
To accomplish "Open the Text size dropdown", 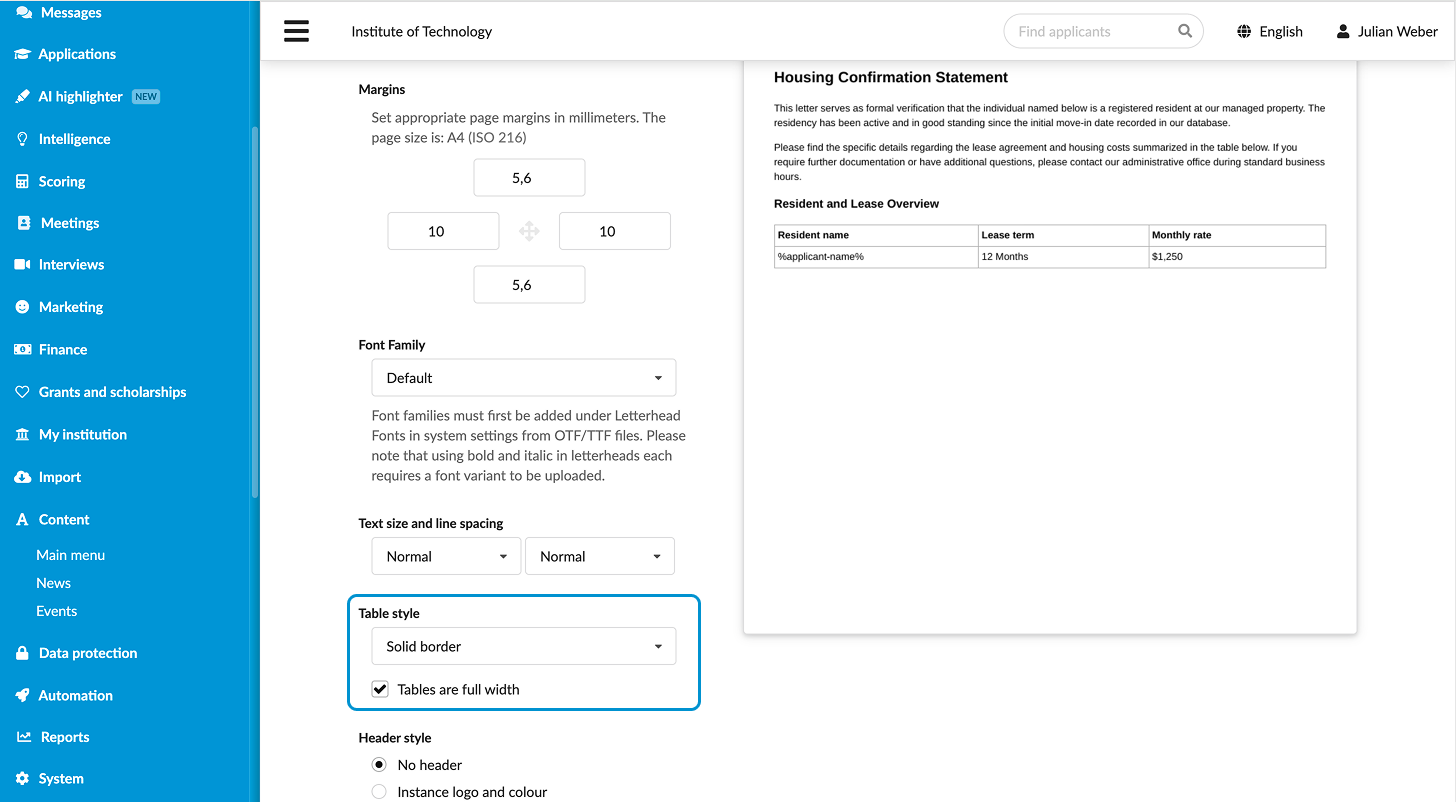I will tap(447, 556).
